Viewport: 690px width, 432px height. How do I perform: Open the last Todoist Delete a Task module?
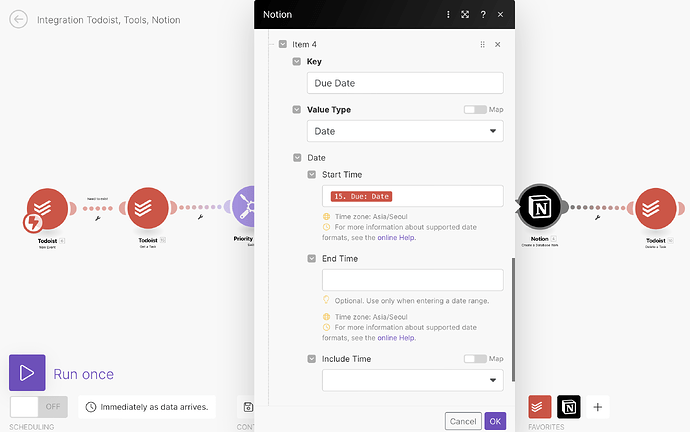coord(656,209)
